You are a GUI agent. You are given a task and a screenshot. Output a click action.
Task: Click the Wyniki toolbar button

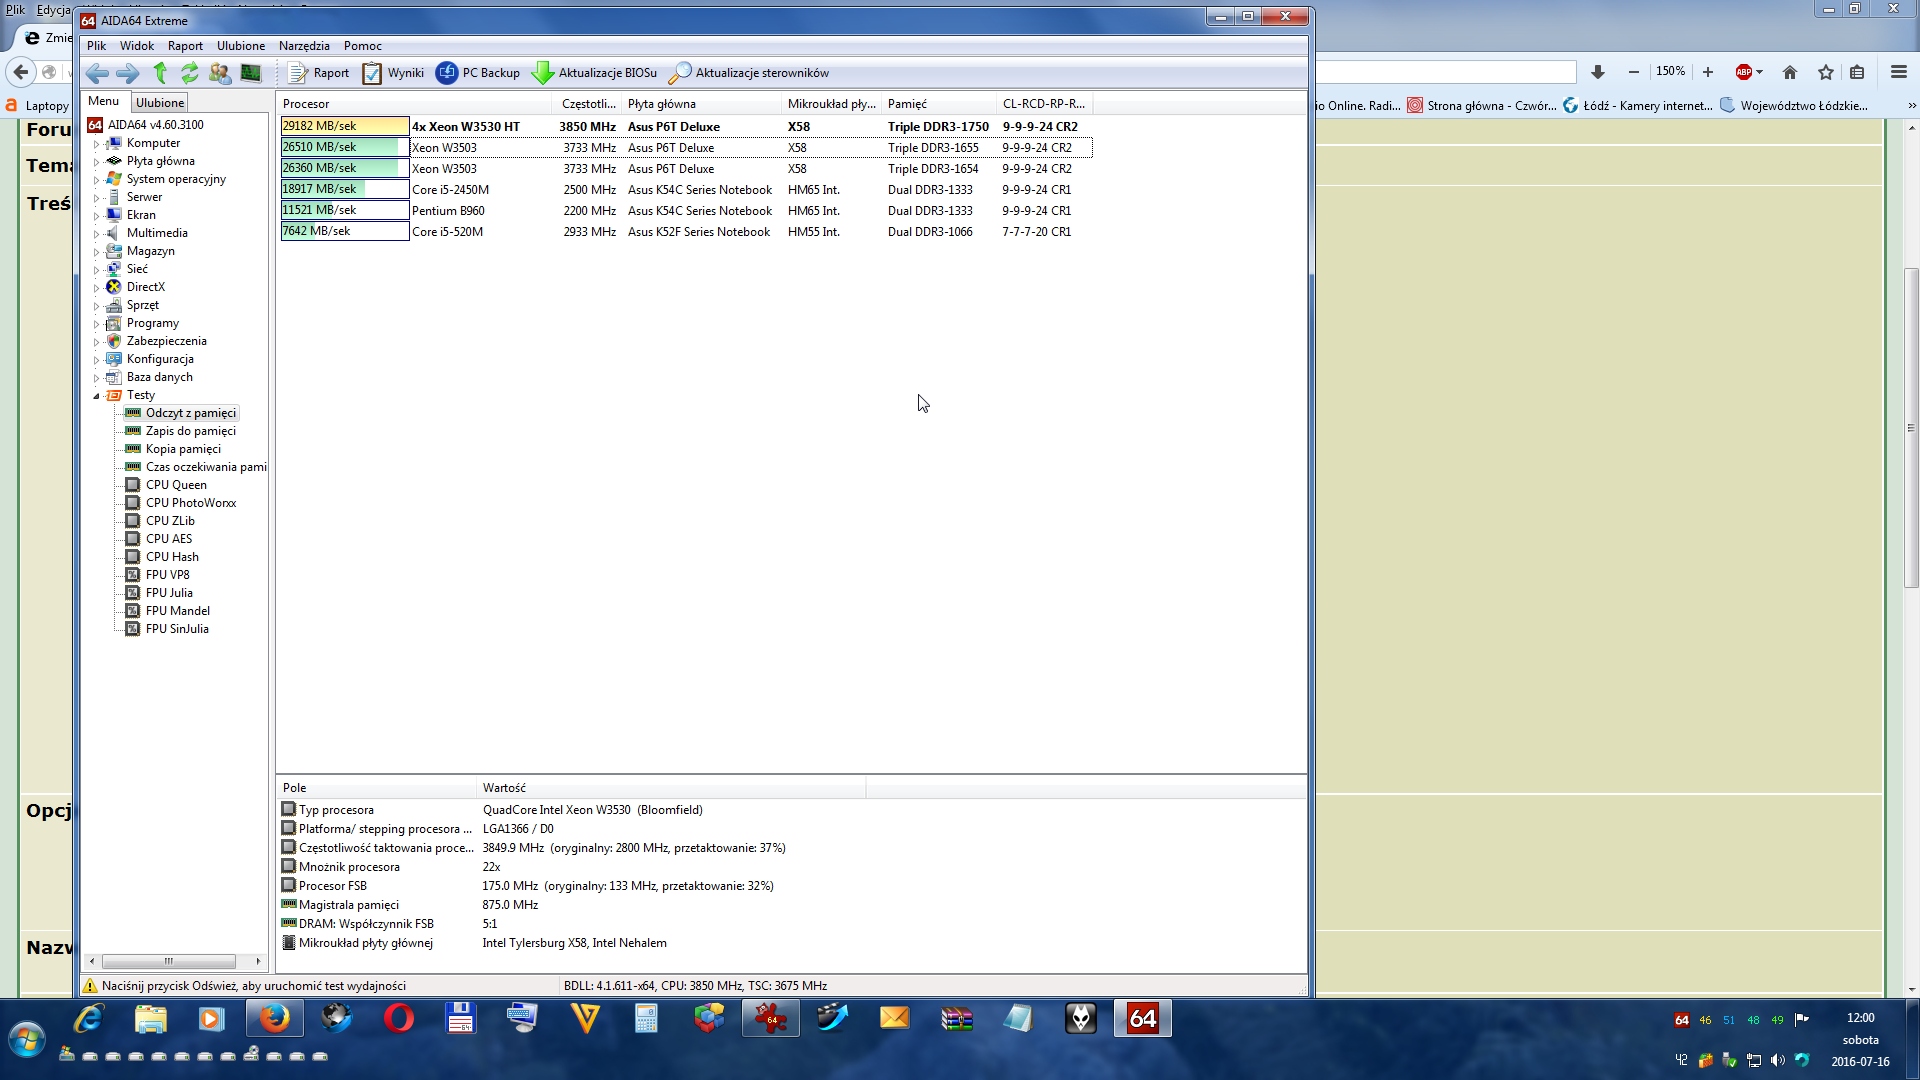[393, 72]
